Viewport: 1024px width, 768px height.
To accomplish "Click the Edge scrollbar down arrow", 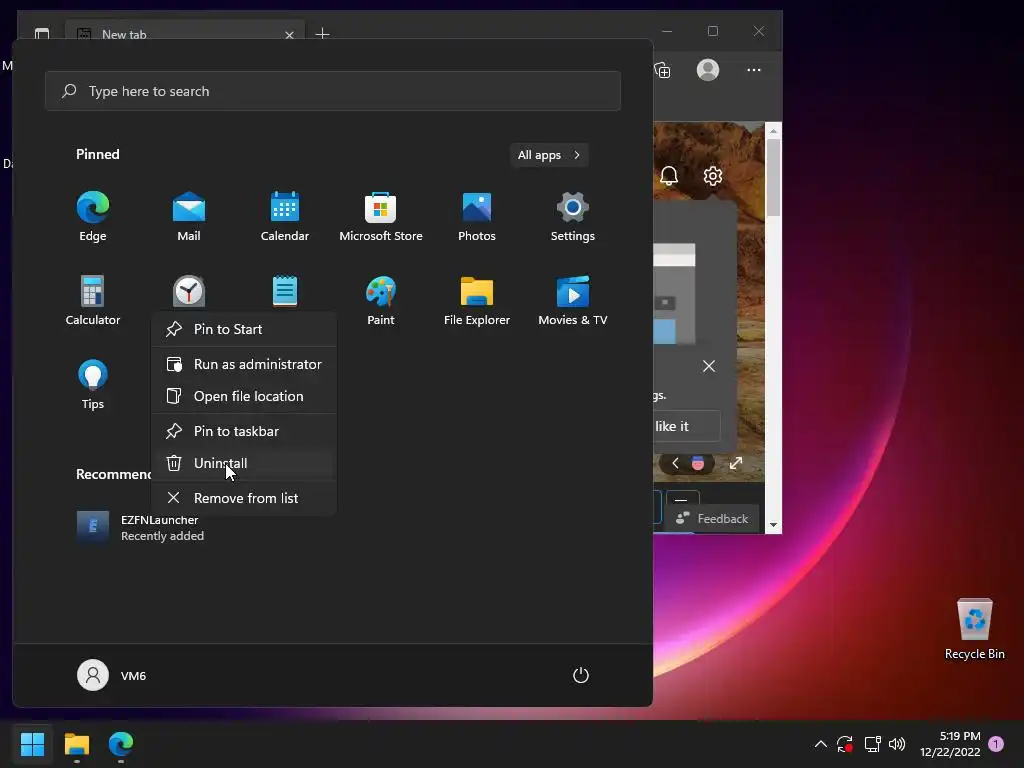I will pos(773,525).
